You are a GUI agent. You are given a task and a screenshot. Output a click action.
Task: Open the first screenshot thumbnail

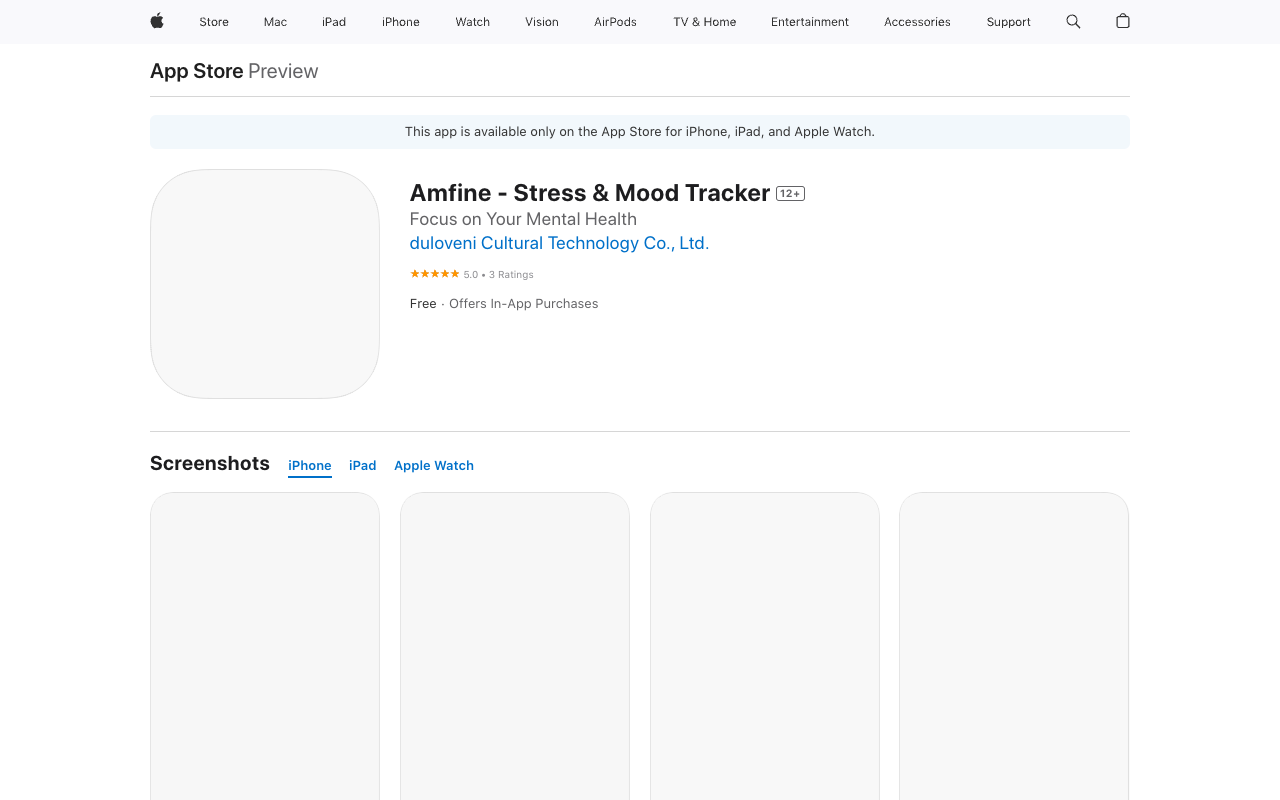(265, 646)
